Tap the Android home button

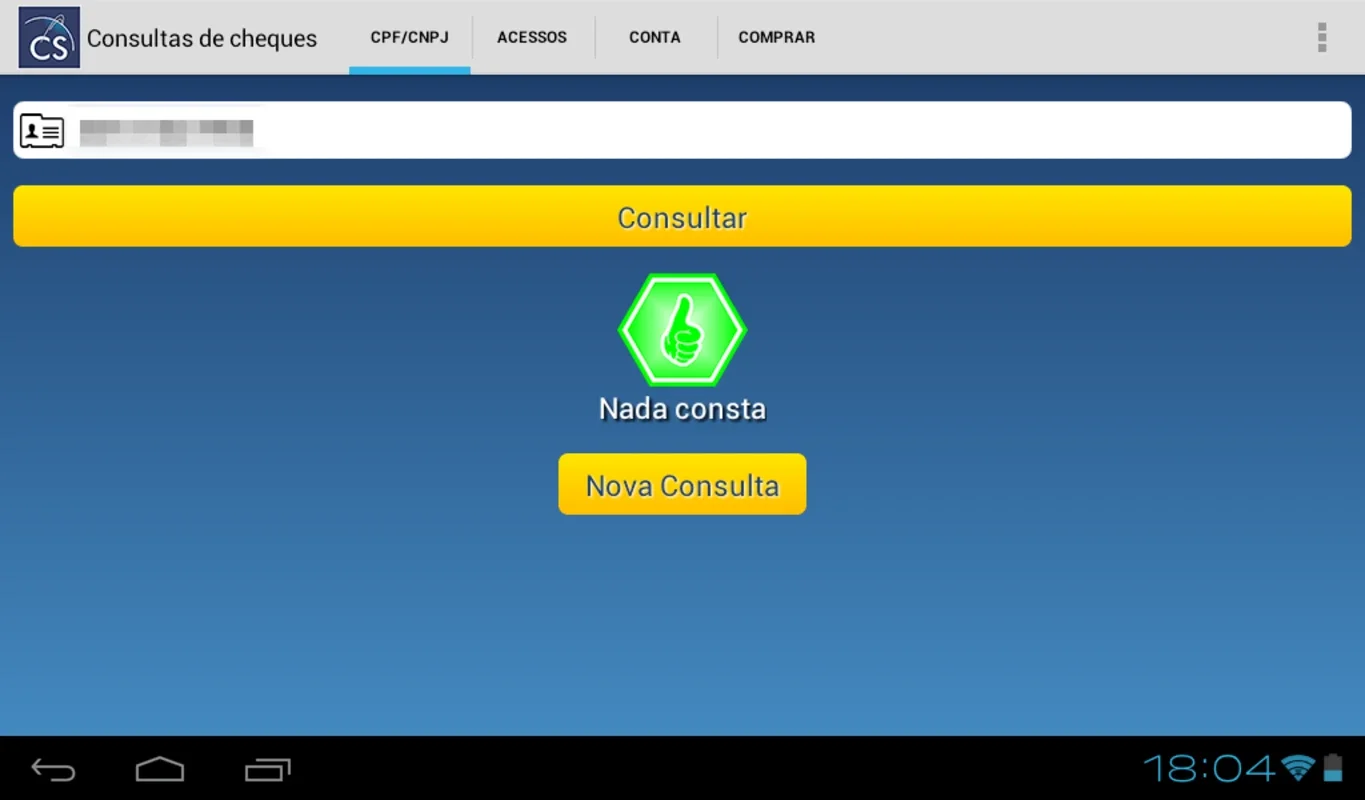click(160, 769)
